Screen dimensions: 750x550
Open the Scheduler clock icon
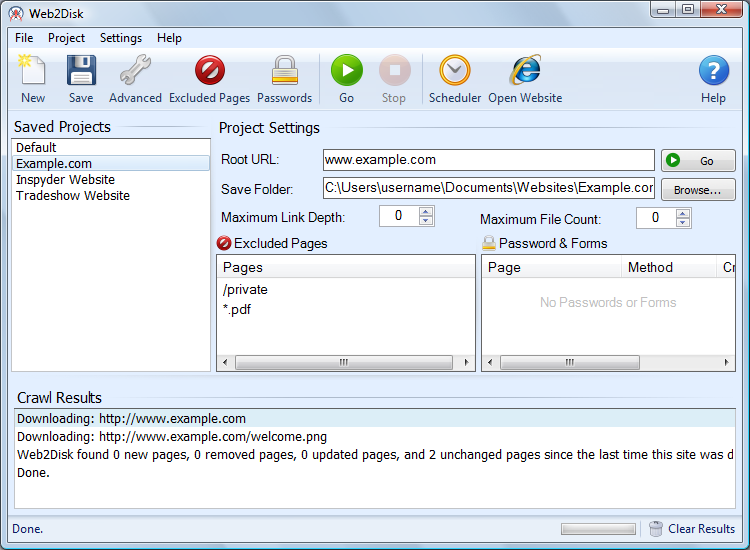(454, 70)
